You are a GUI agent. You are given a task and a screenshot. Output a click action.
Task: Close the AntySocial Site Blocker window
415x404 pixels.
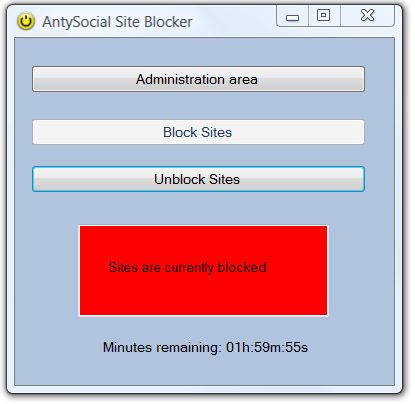(x=367, y=16)
